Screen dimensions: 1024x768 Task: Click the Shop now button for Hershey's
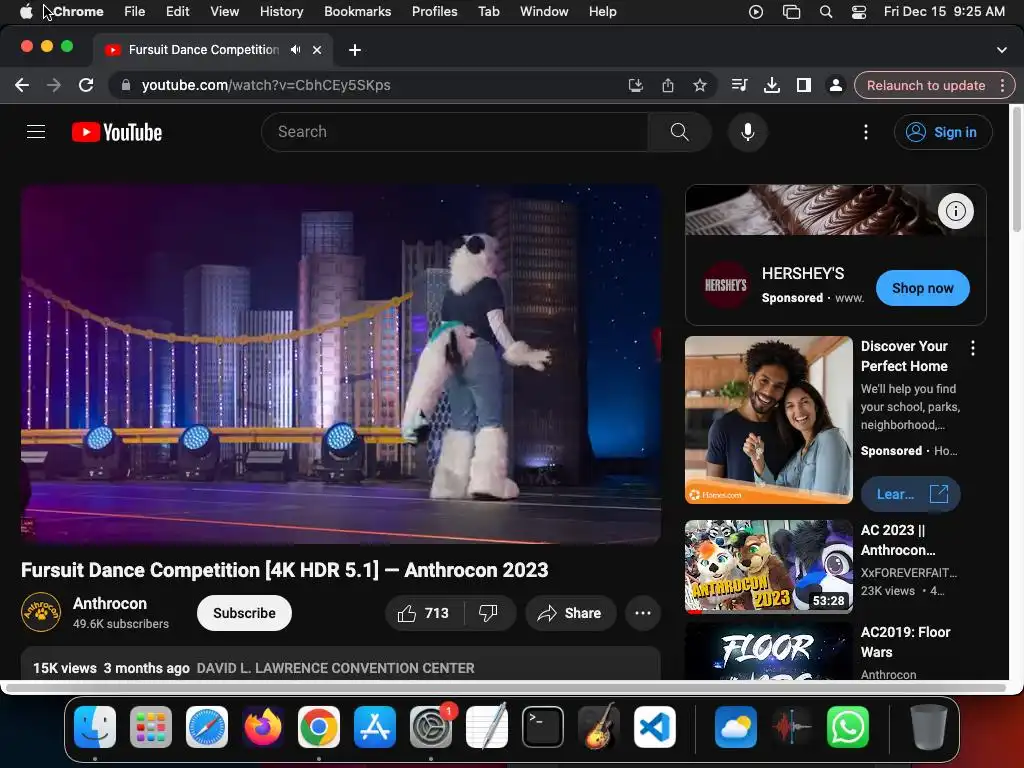pyautogui.click(x=922, y=288)
